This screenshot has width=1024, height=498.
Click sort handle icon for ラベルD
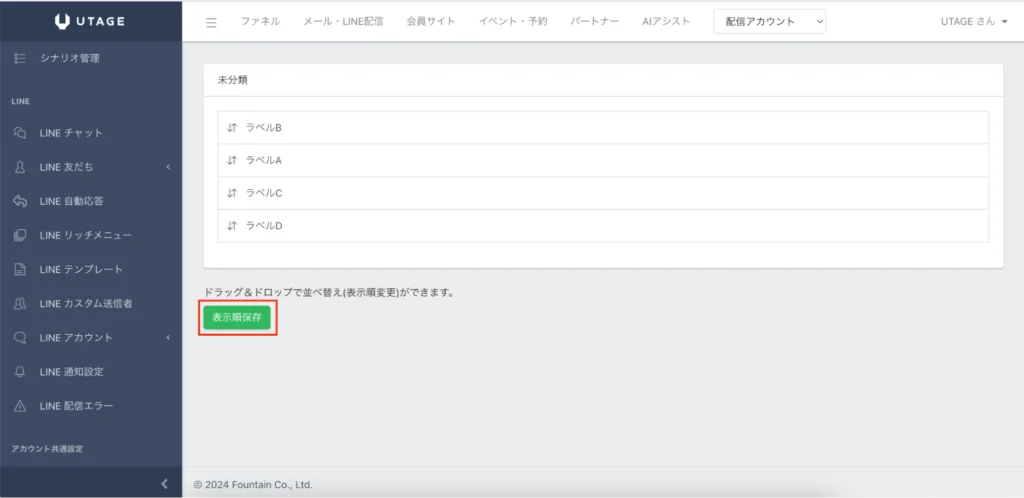231,226
